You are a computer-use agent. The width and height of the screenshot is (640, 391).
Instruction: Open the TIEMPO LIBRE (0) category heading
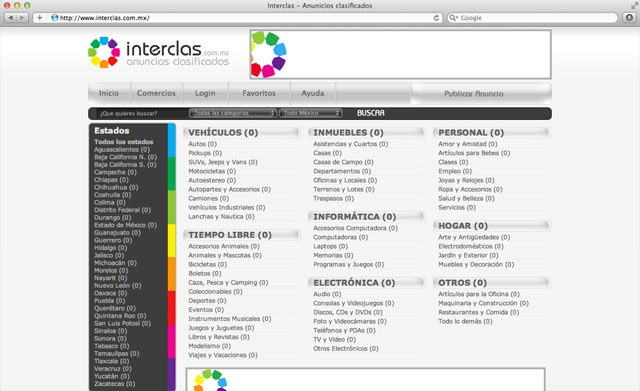click(x=230, y=235)
